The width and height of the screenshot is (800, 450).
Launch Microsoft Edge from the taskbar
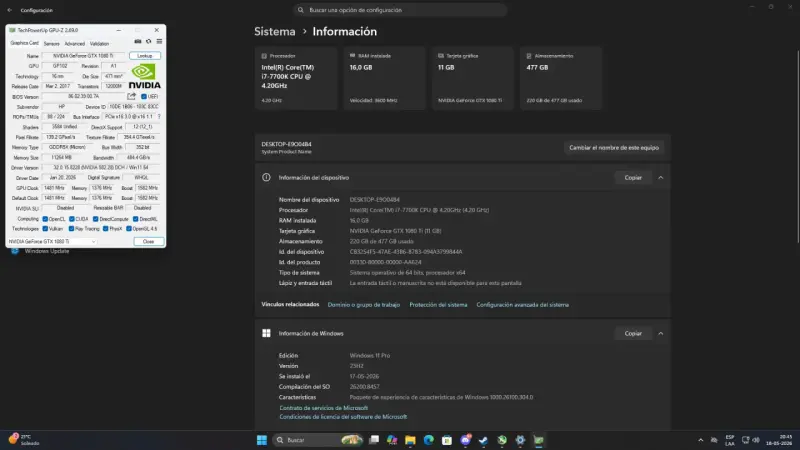[429, 440]
